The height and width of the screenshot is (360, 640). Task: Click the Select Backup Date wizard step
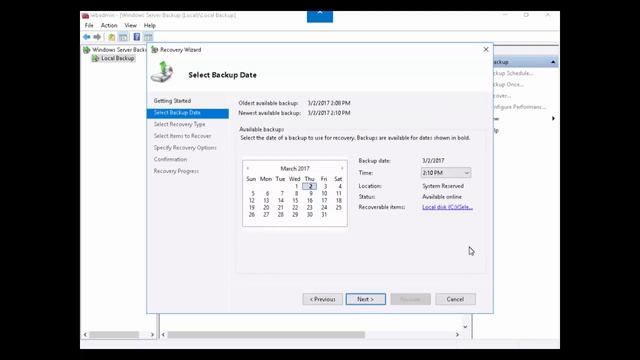[188, 113]
